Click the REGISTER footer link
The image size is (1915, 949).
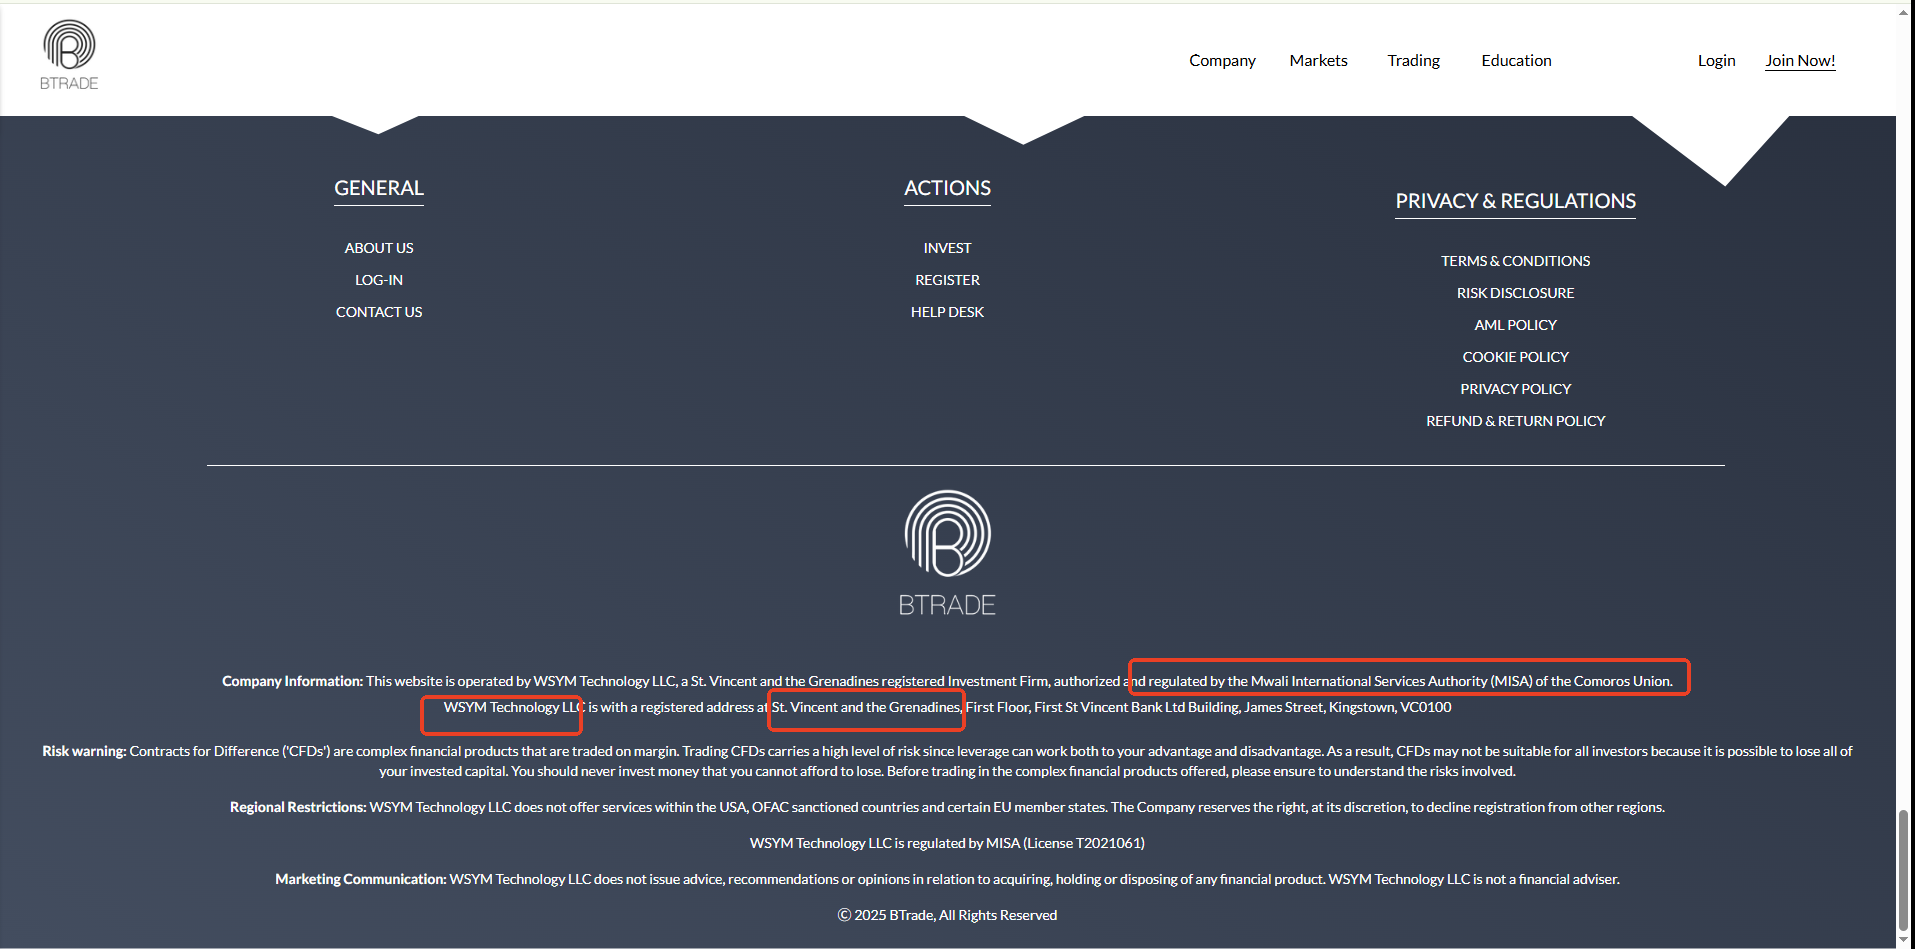pos(947,280)
